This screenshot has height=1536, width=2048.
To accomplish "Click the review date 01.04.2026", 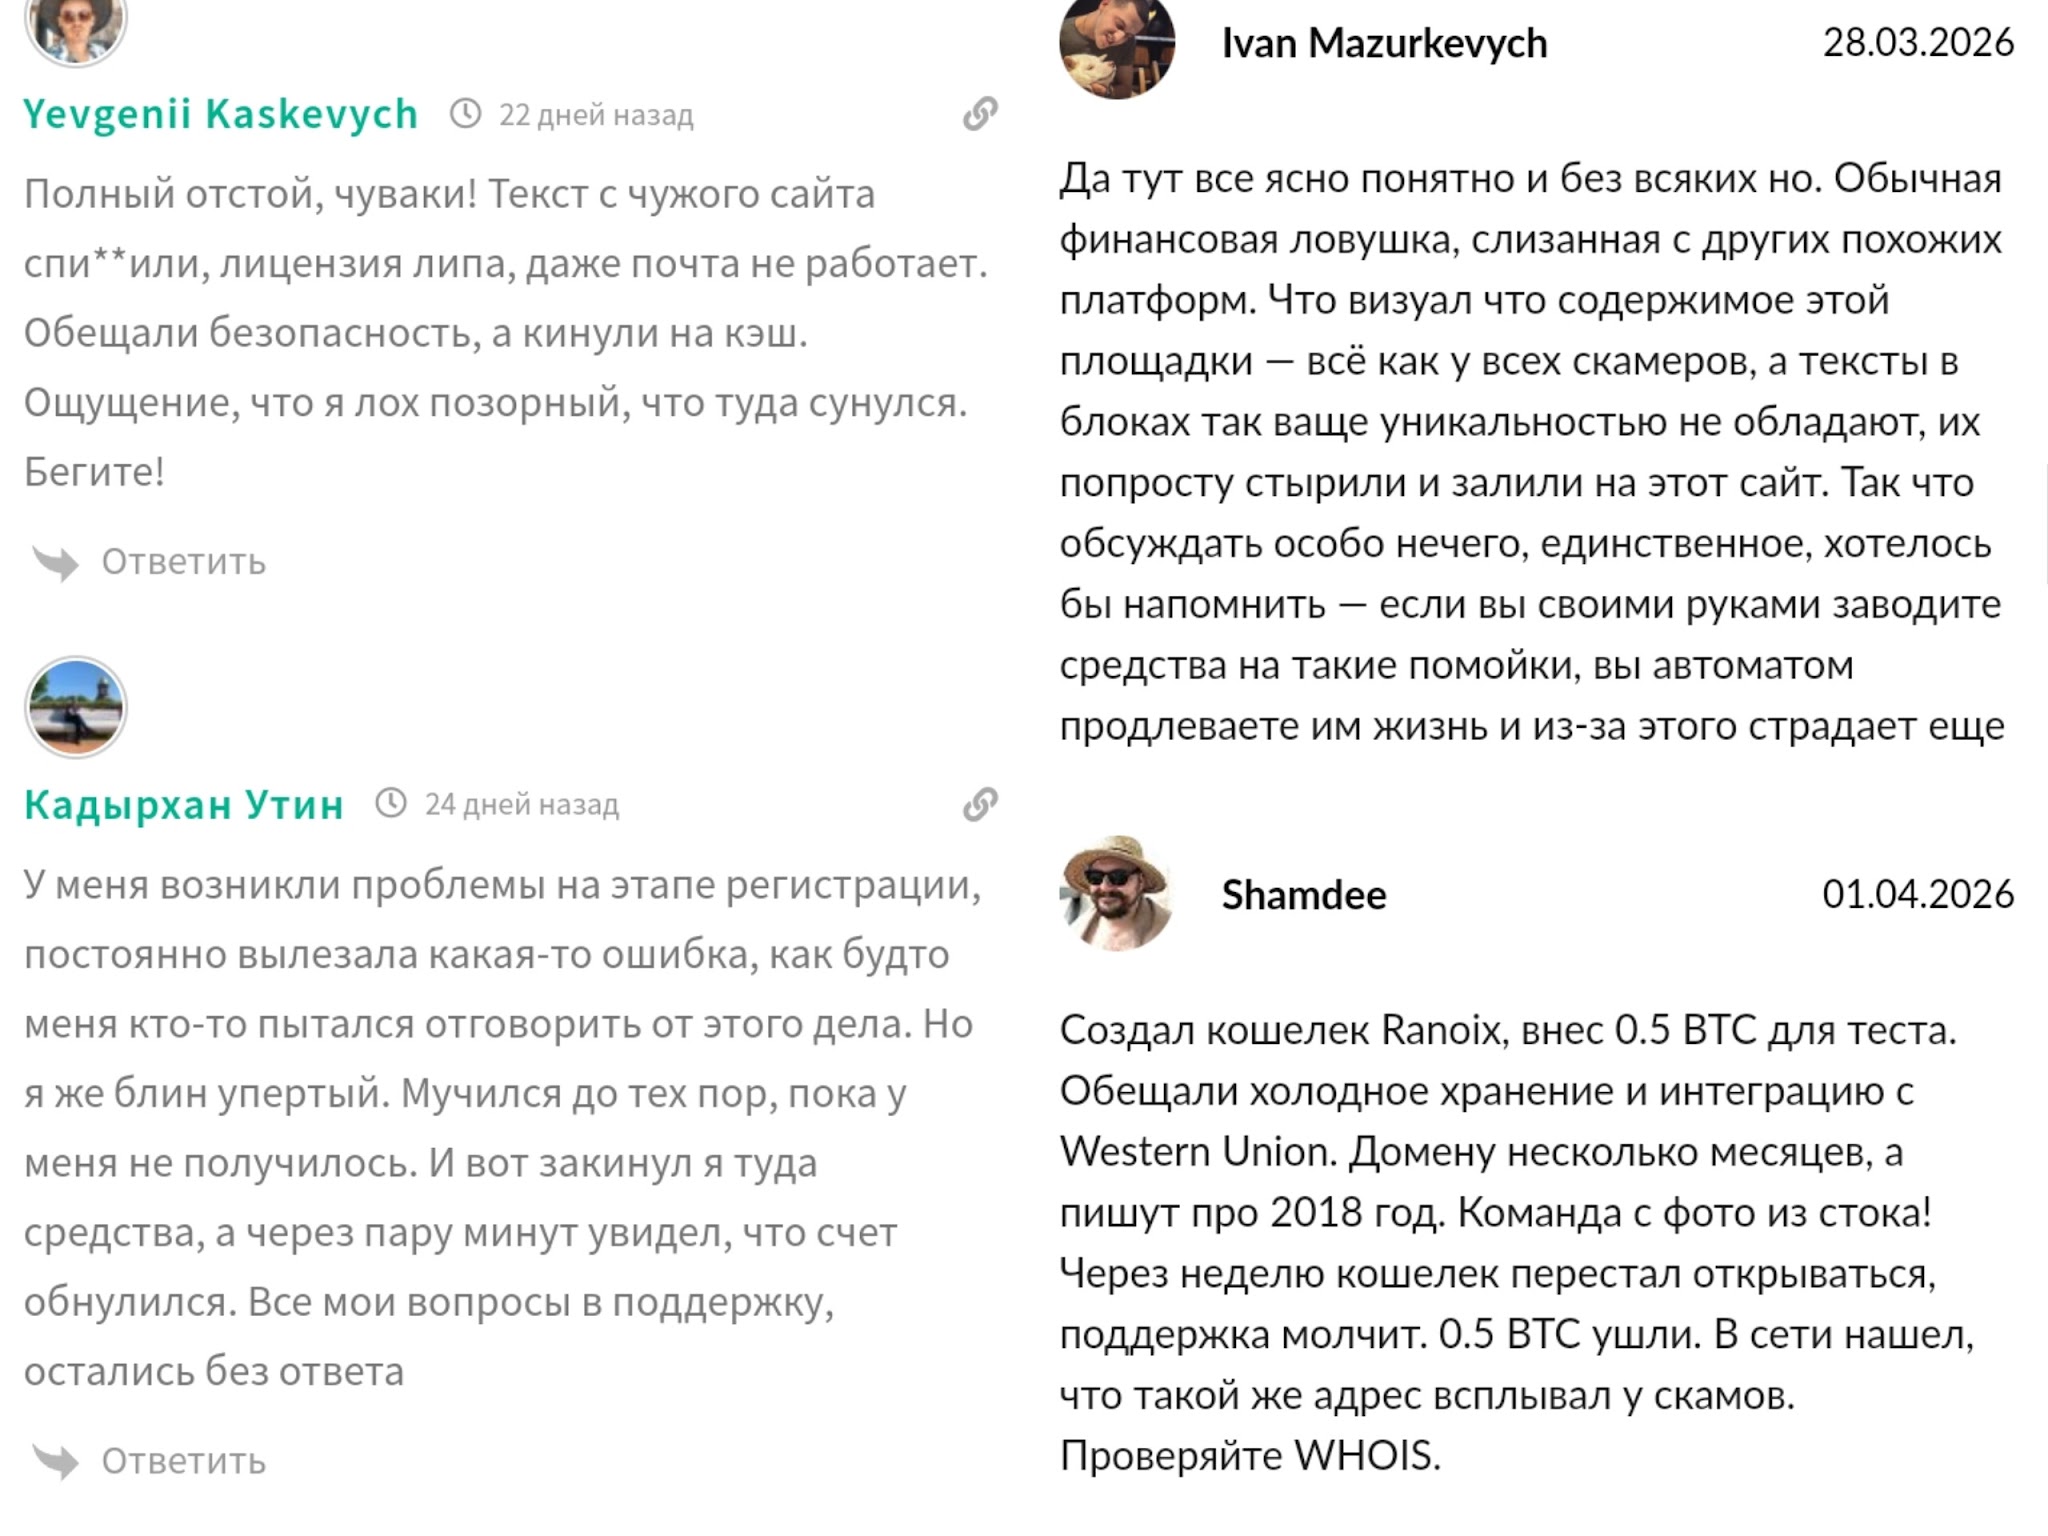I will 1917,894.
